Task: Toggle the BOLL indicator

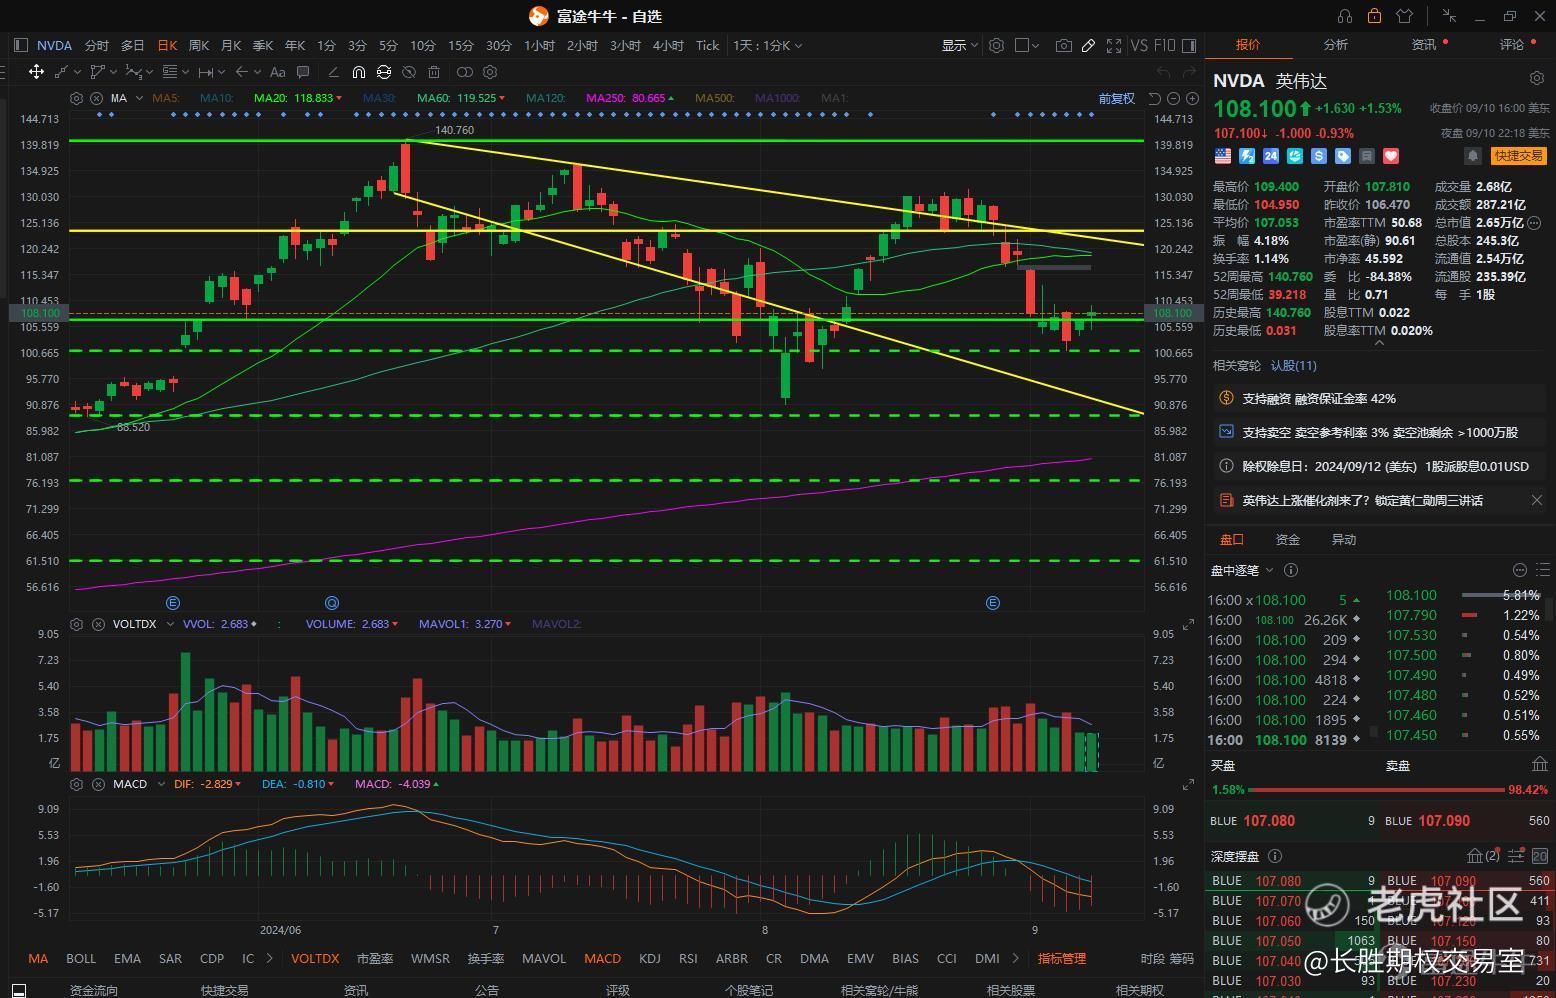Action: click(81, 958)
